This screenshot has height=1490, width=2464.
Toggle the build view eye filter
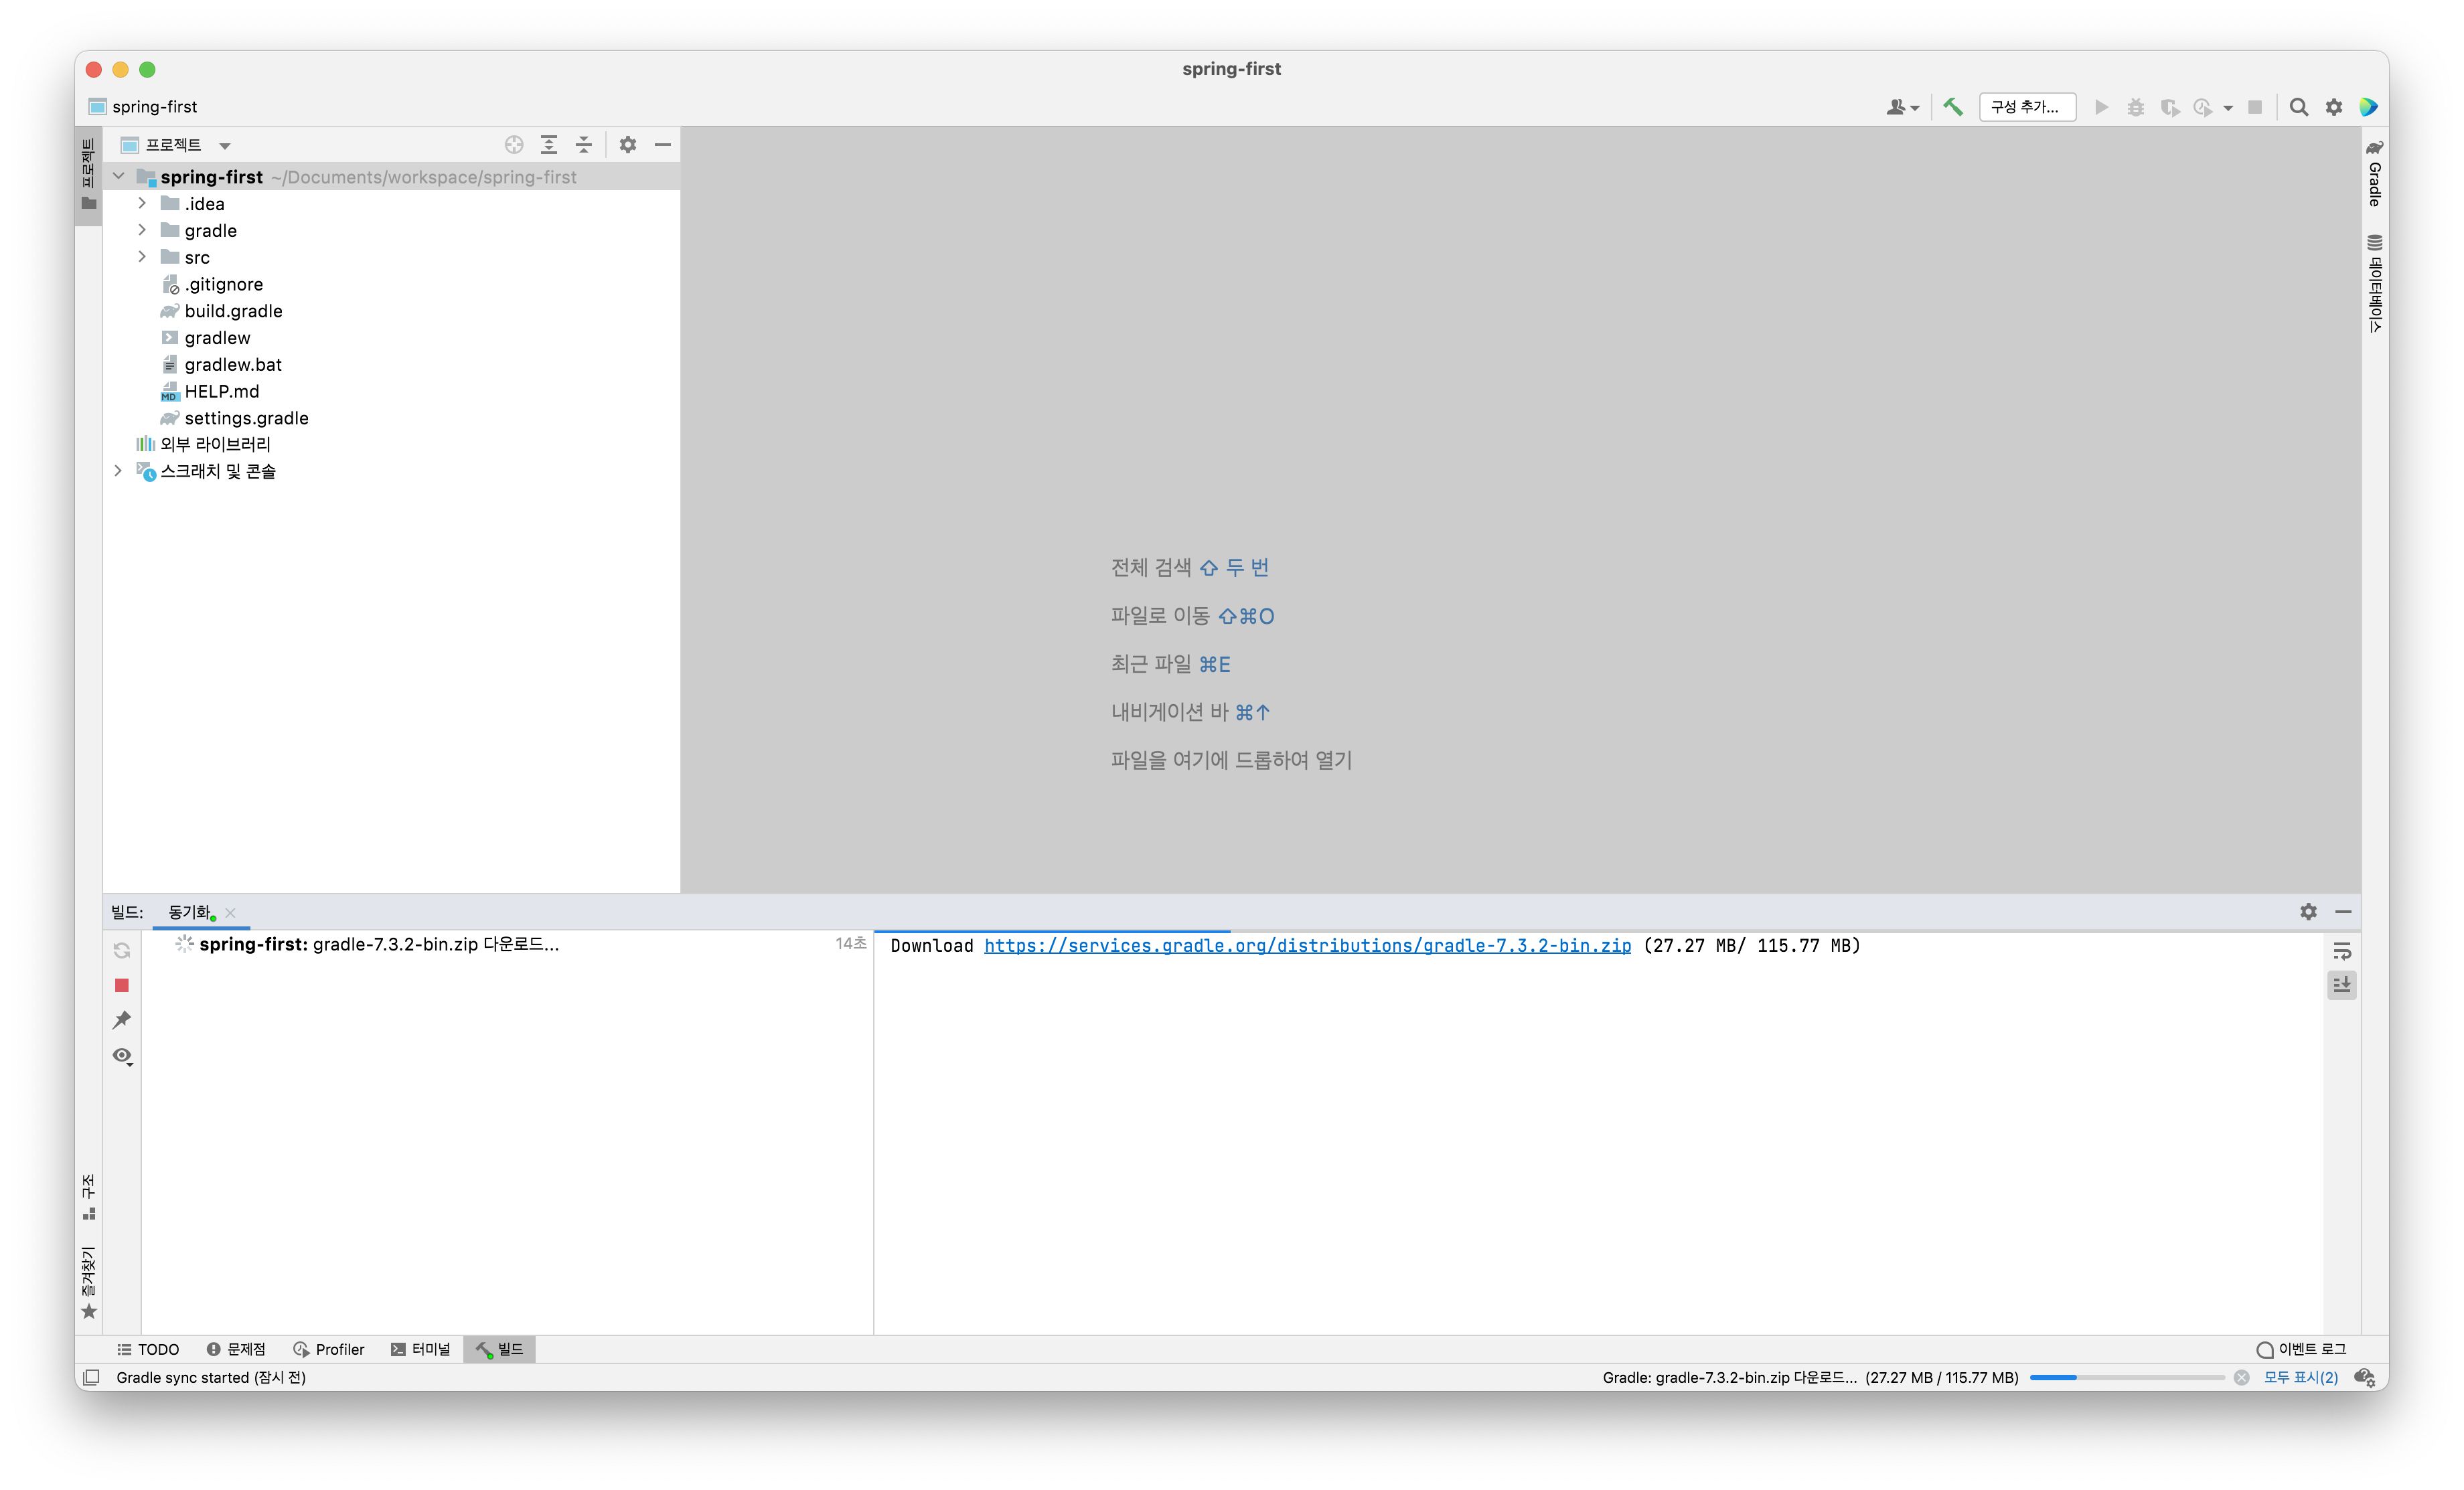(x=122, y=1056)
